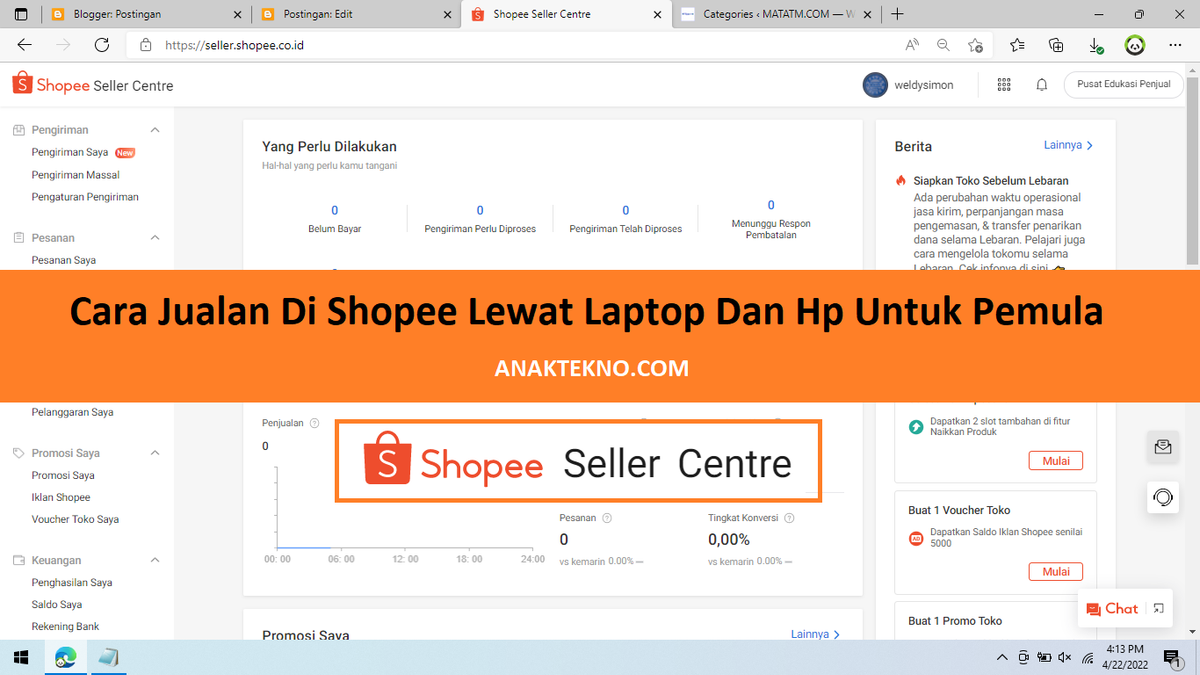1200x675 pixels.
Task: Open Penghasilan Saya in sidebar
Action: (72, 582)
